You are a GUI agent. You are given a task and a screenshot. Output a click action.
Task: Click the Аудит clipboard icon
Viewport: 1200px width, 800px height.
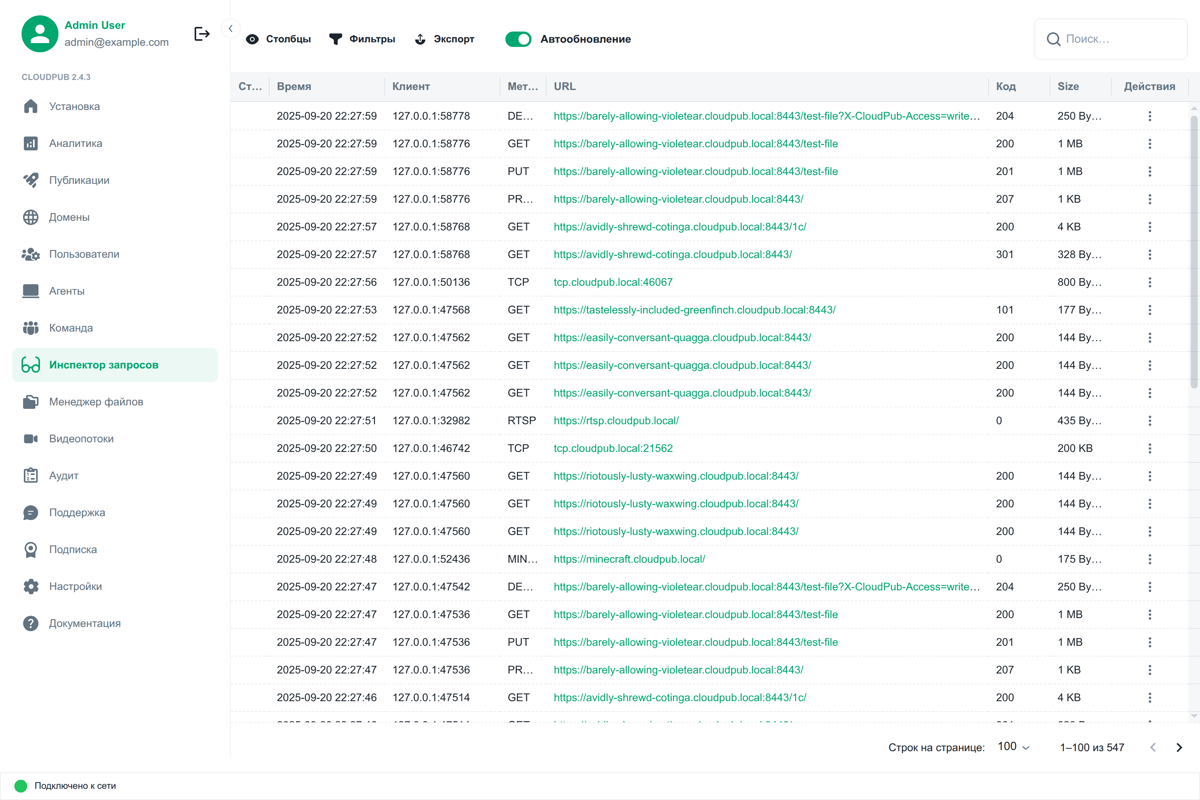[31, 476]
